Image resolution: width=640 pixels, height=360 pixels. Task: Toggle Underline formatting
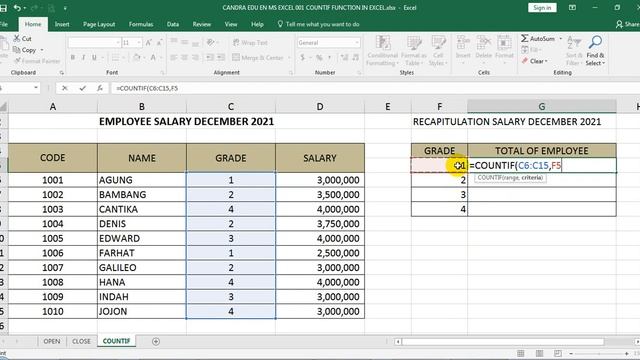(x=94, y=58)
